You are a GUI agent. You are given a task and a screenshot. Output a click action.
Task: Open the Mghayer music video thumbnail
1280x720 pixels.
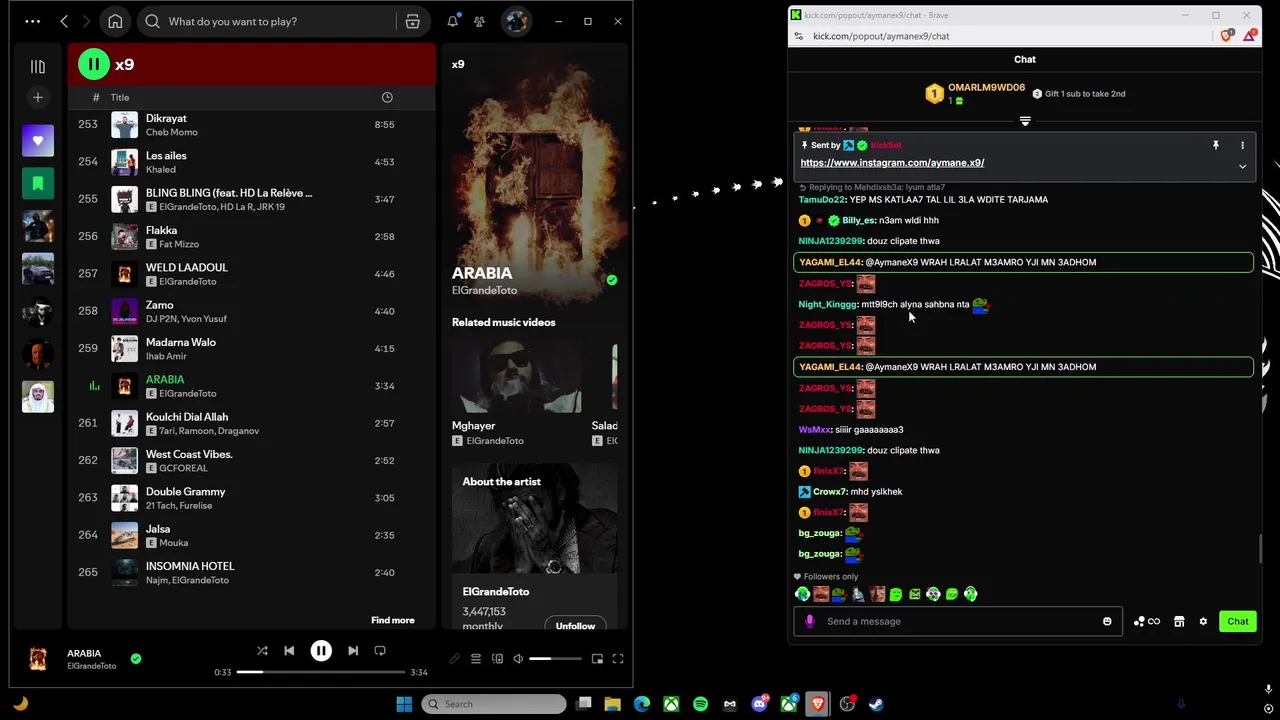click(516, 377)
